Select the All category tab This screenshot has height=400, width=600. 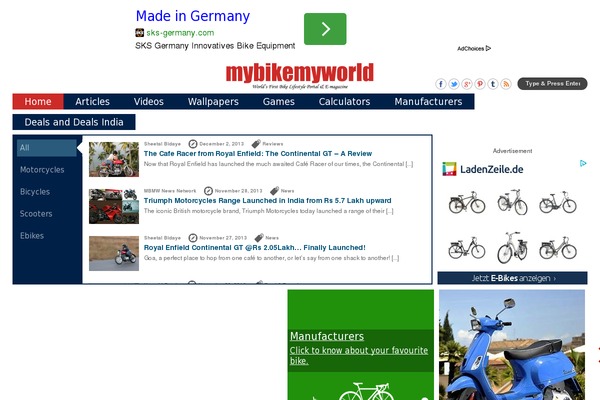coord(47,148)
